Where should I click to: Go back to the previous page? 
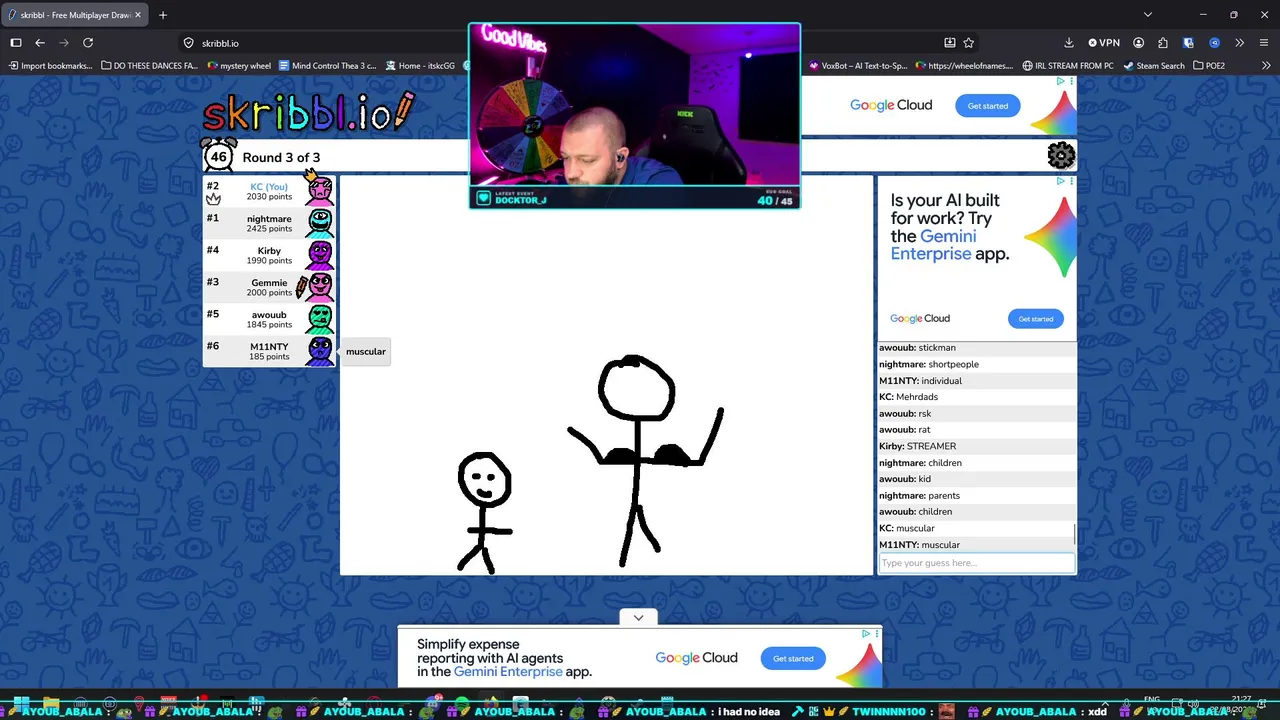[40, 43]
